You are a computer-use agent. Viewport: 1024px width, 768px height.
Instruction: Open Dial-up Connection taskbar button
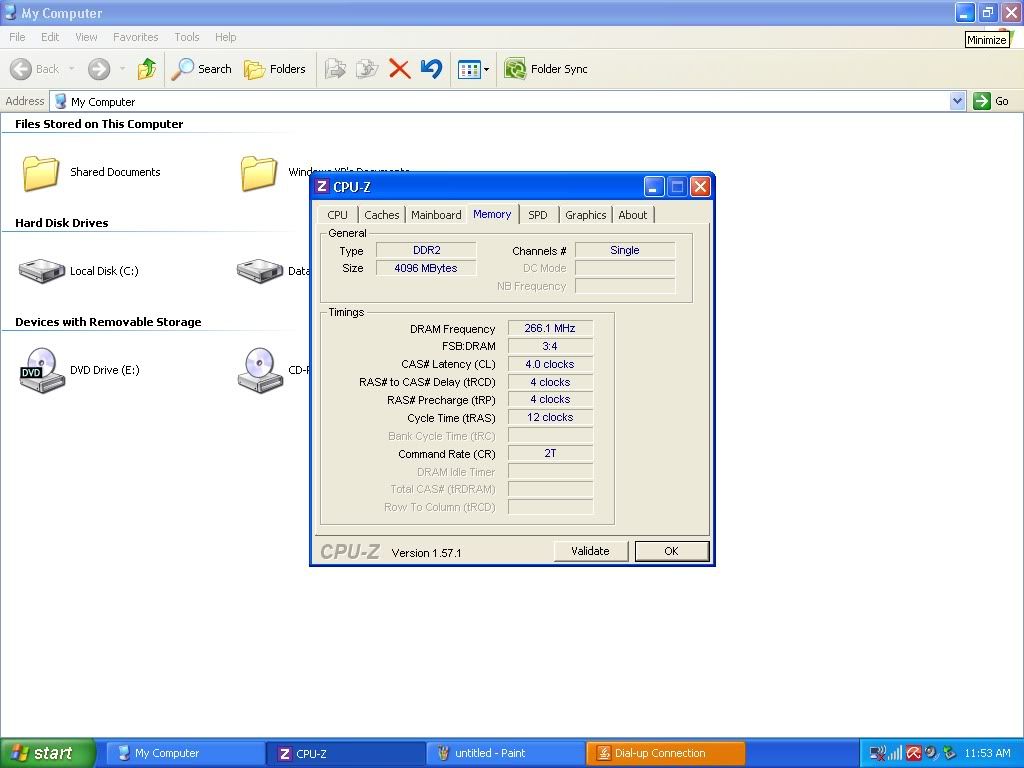pos(665,753)
